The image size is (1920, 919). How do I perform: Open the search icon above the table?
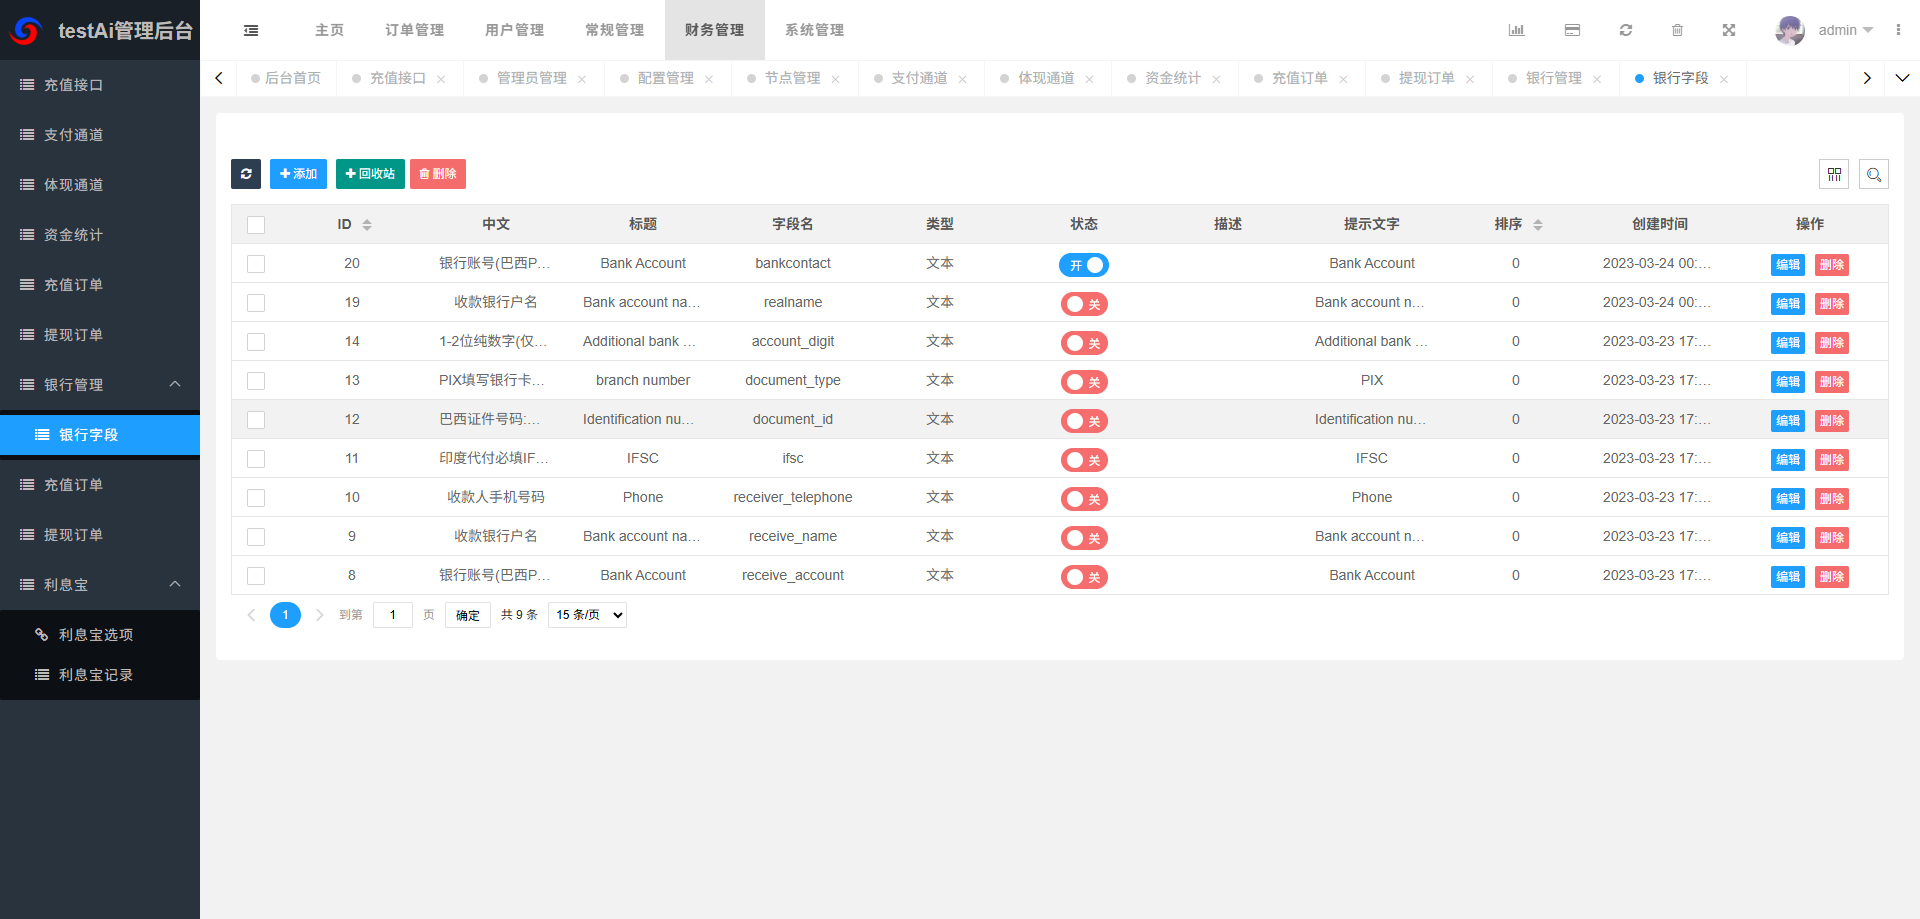[x=1874, y=173]
